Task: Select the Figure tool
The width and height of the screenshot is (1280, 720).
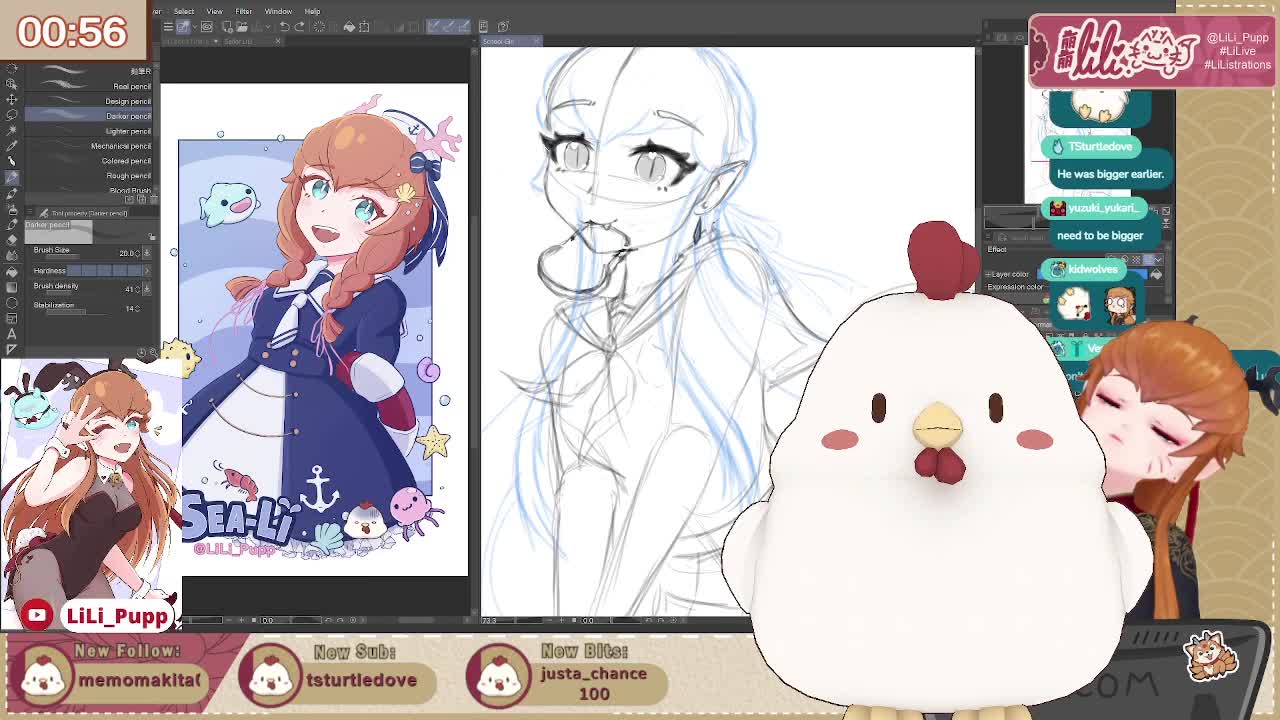Action: 12,303
